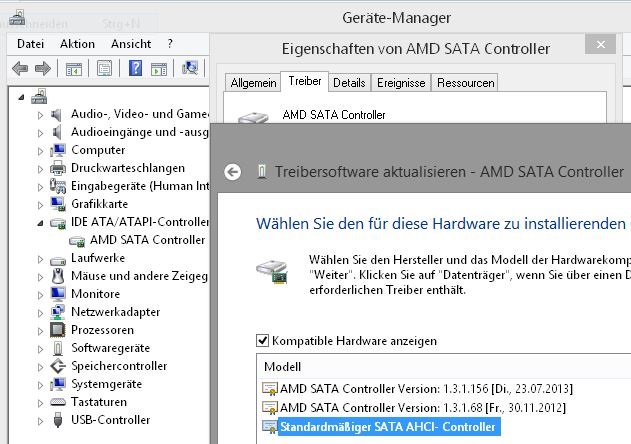This screenshot has height=444, width=631.
Task: Expand the Mäuse und andere Zeigegeräte node
Action: pos(40,277)
